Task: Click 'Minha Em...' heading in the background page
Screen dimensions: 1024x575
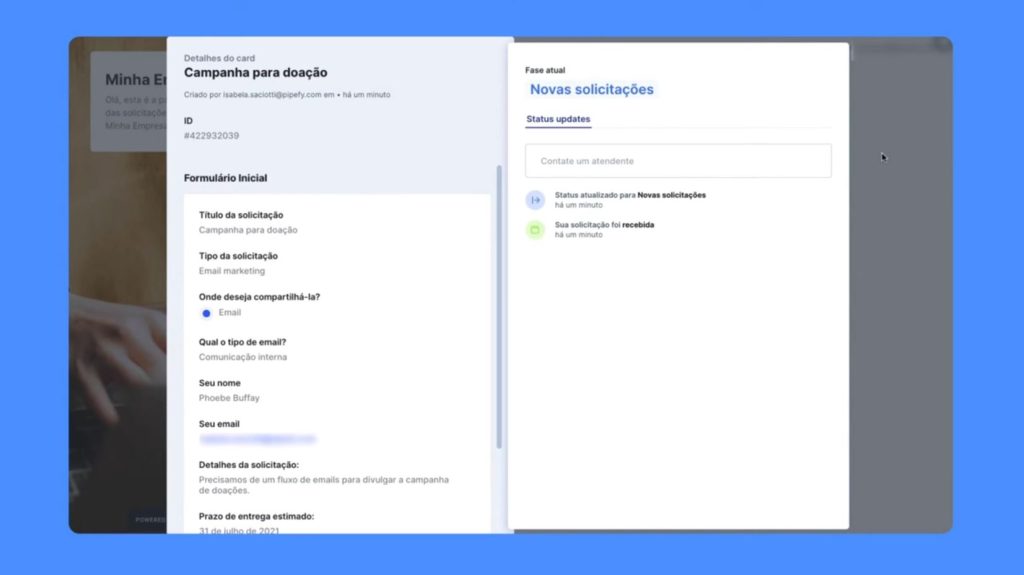Action: pos(136,80)
